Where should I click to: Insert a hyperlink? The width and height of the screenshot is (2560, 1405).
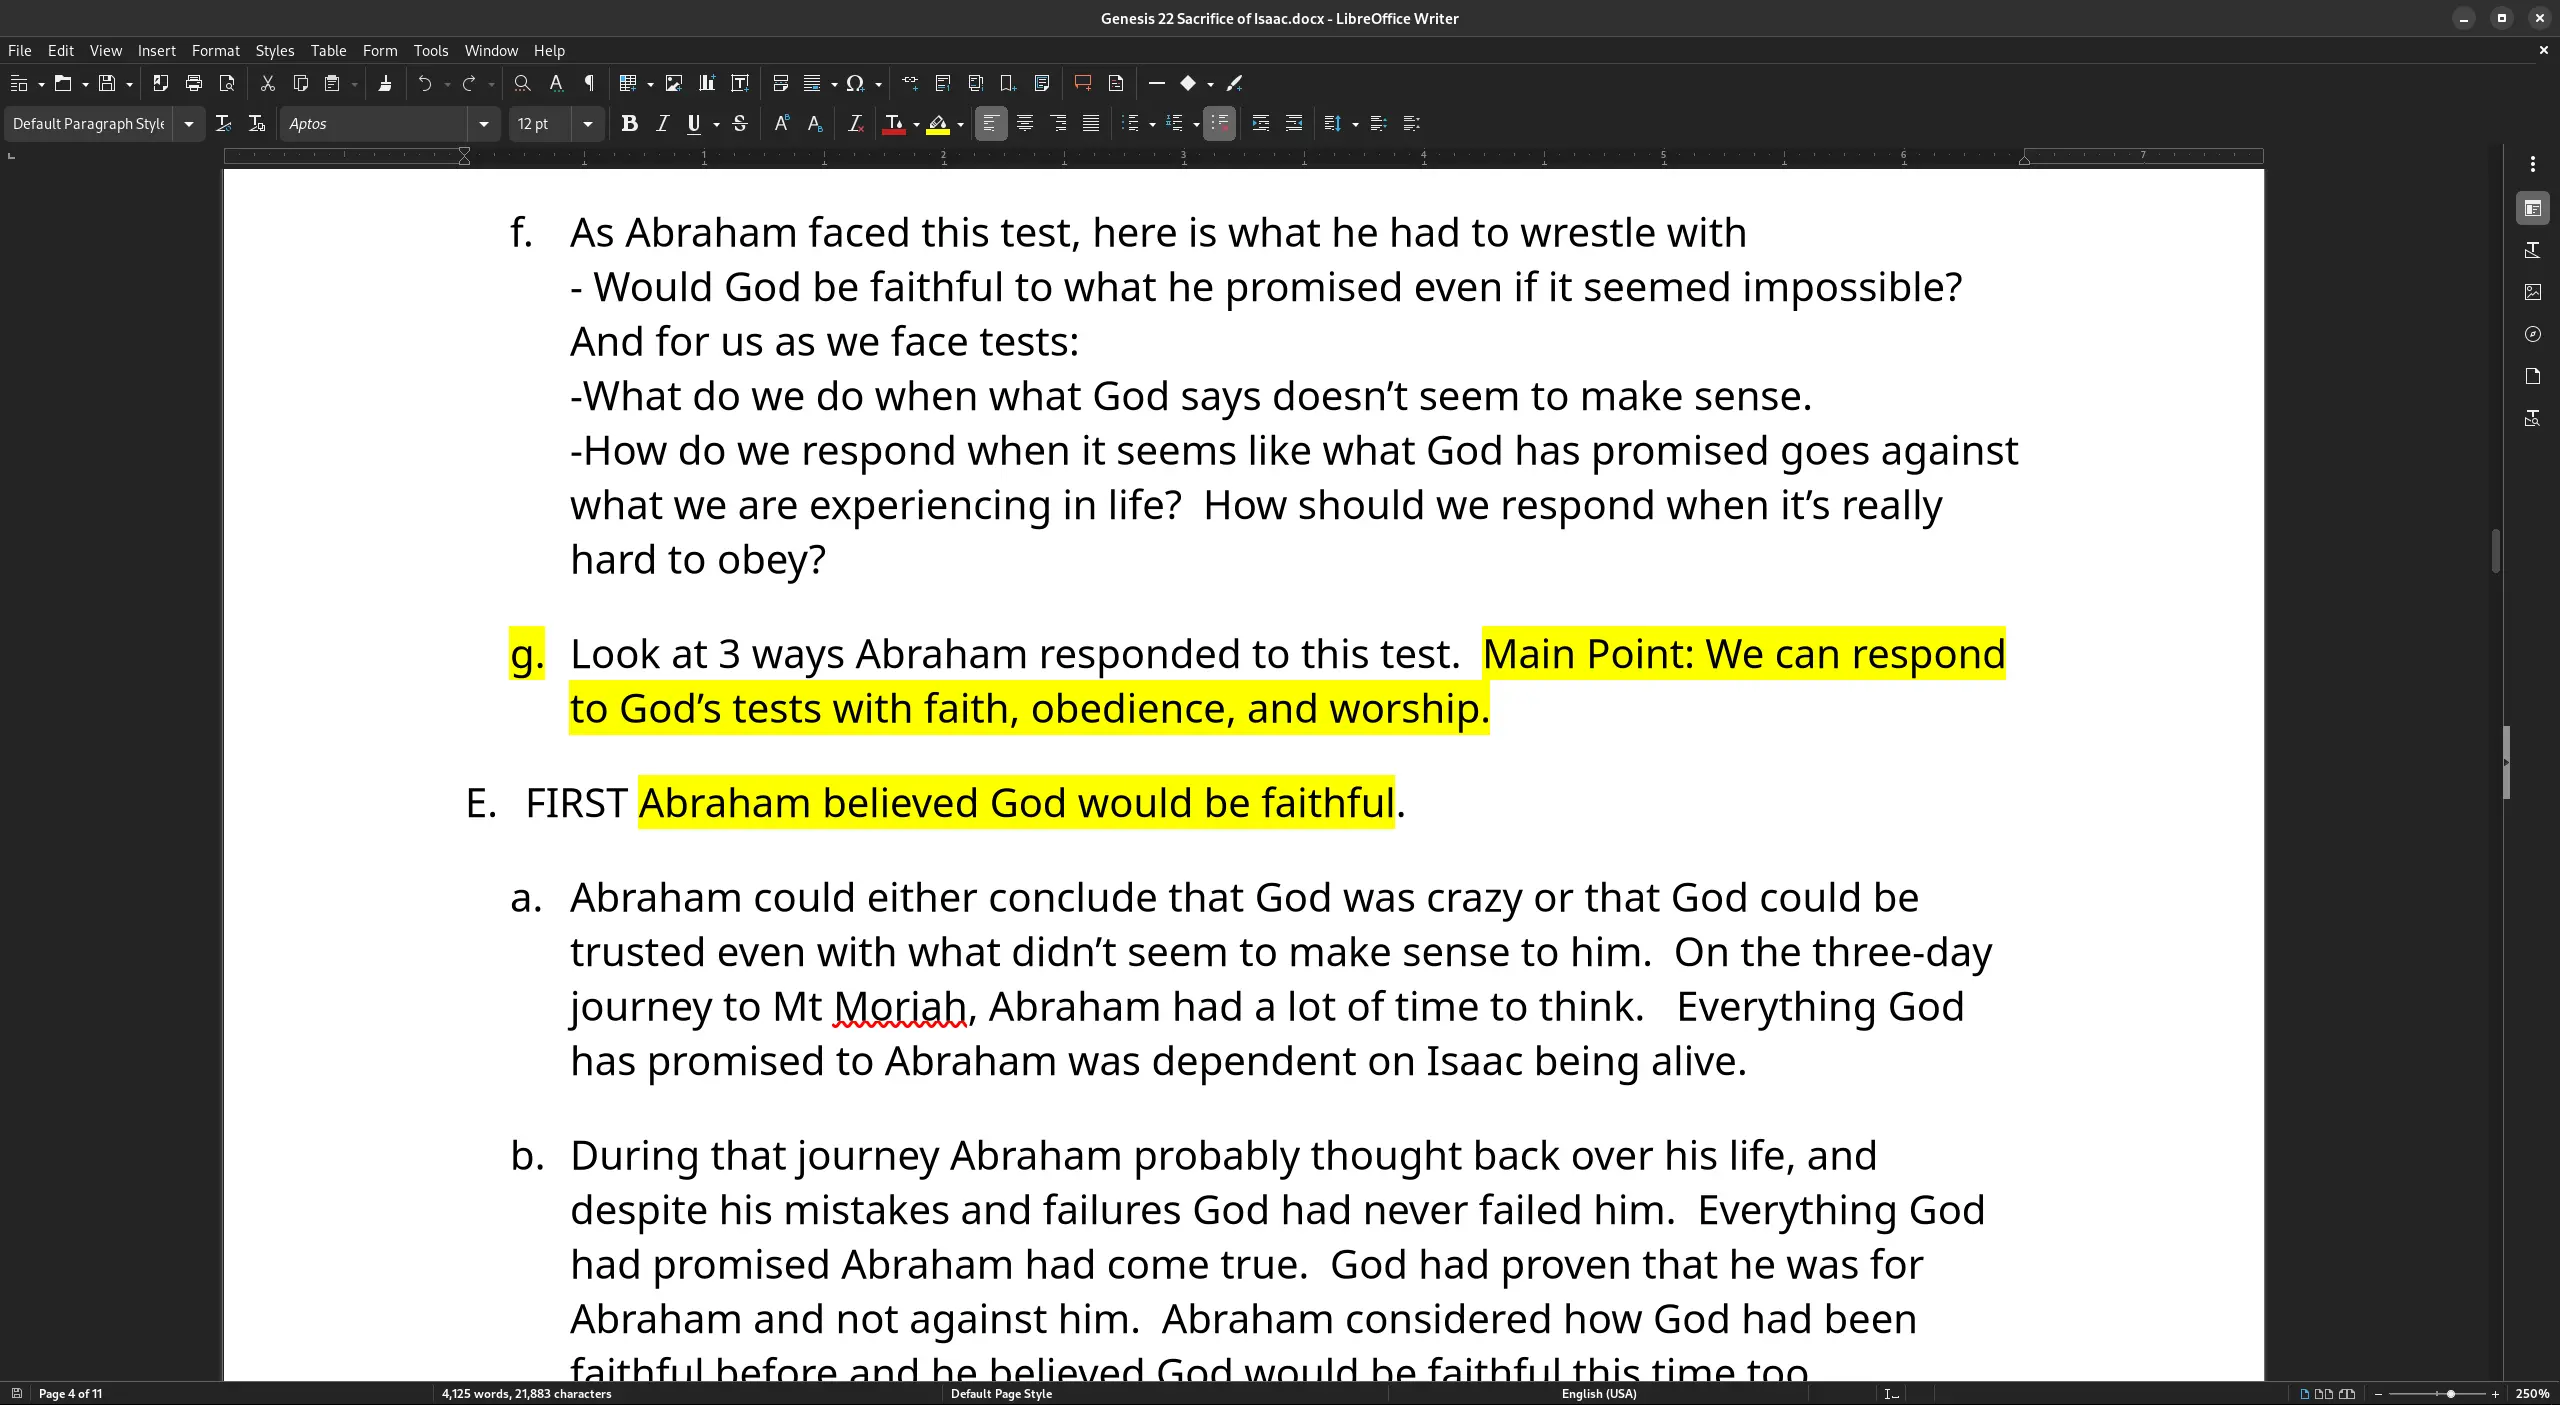coord(910,83)
